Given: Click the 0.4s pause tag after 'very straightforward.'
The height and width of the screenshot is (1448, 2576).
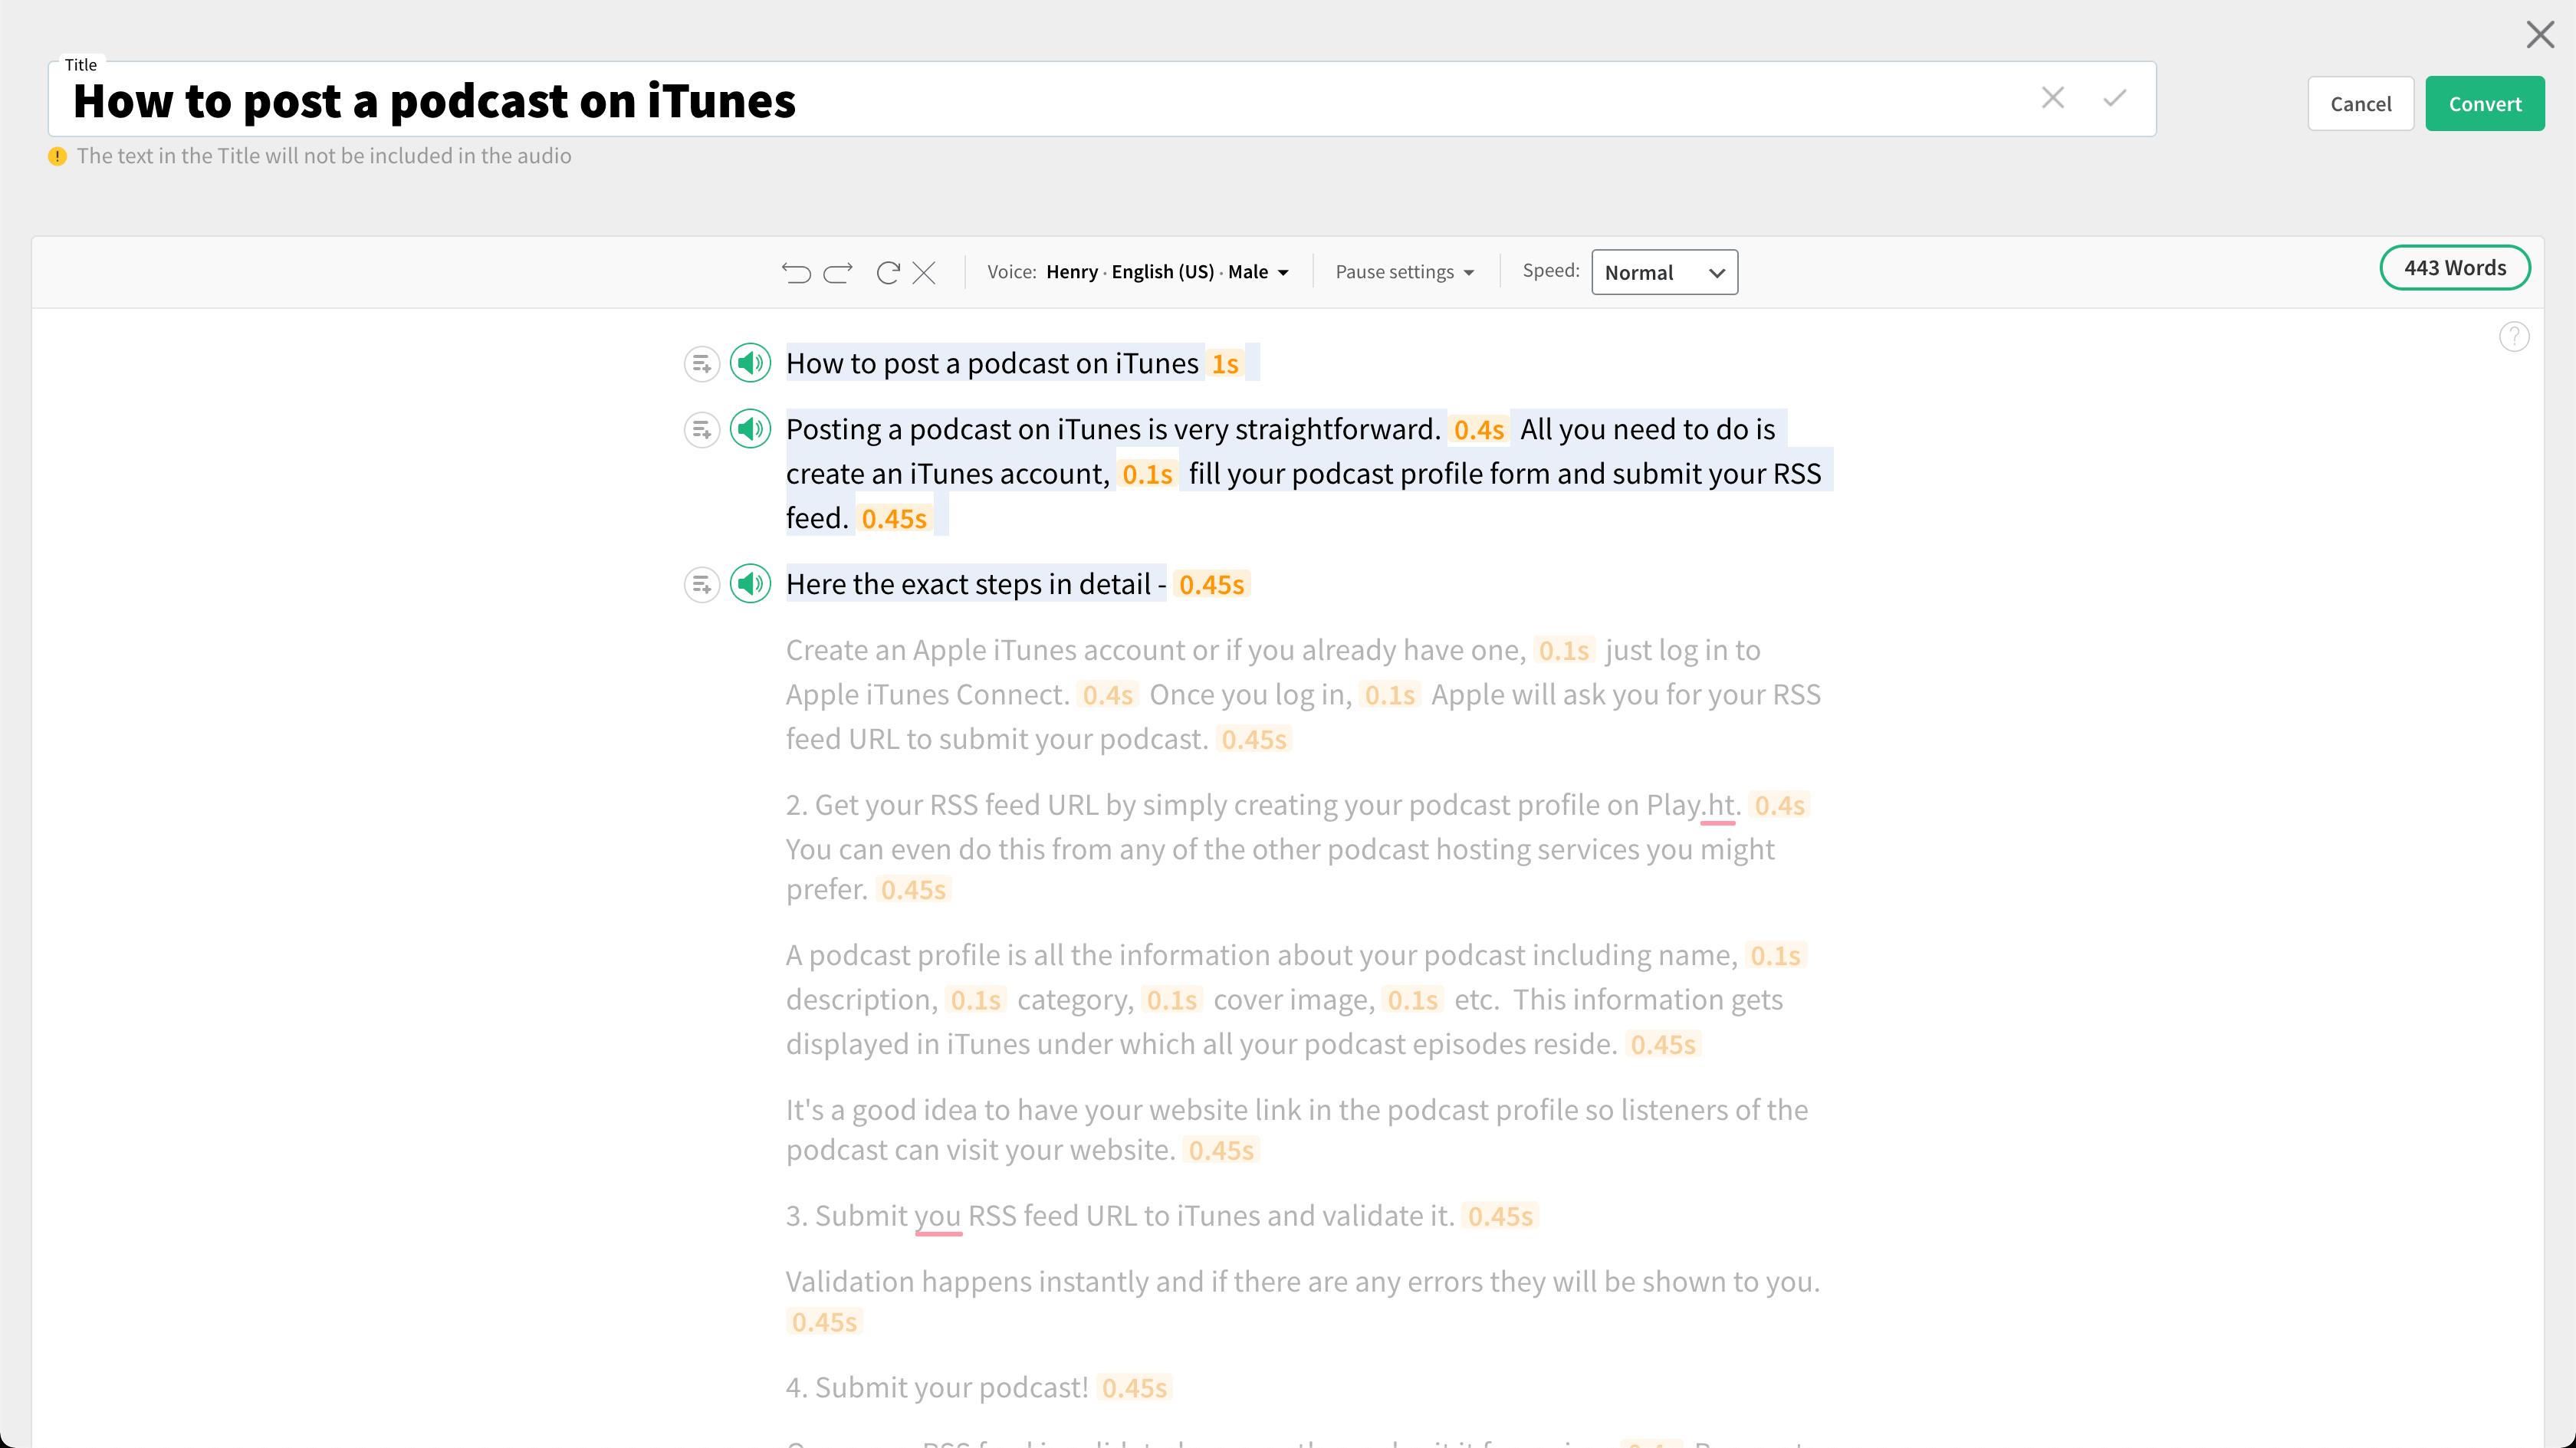Looking at the screenshot, I should tap(1478, 430).
